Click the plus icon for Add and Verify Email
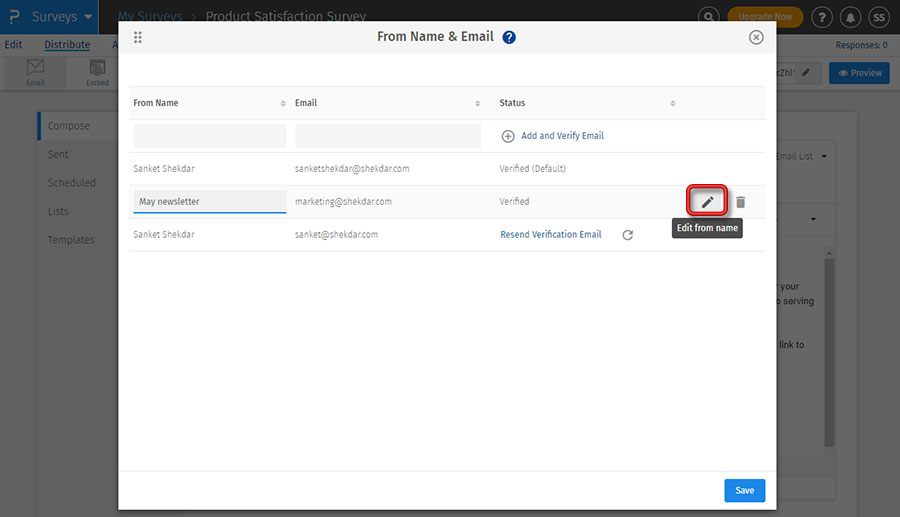The width and height of the screenshot is (900, 517). [x=508, y=136]
